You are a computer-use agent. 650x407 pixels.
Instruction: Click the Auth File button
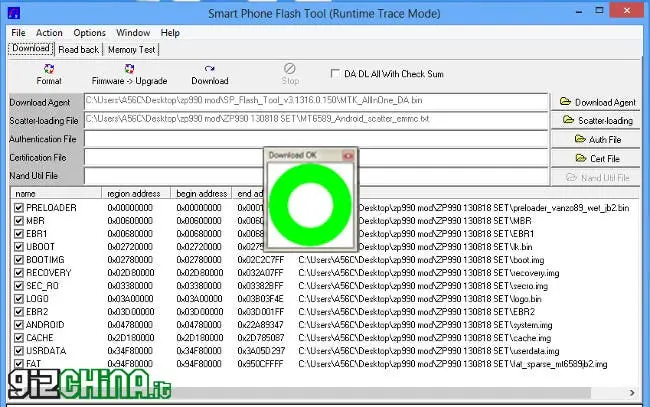pyautogui.click(x=595, y=140)
